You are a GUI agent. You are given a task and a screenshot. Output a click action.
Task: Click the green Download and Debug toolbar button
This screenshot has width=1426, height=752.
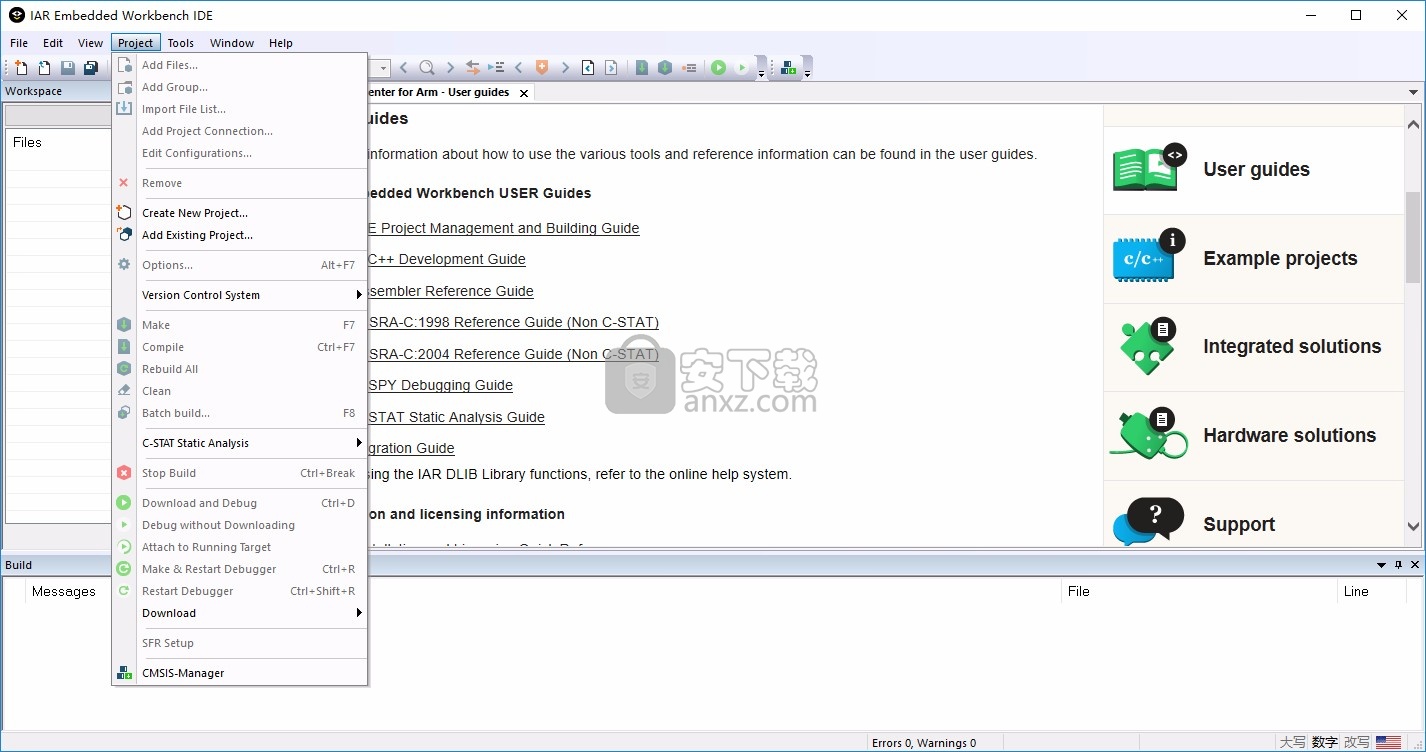pos(718,68)
